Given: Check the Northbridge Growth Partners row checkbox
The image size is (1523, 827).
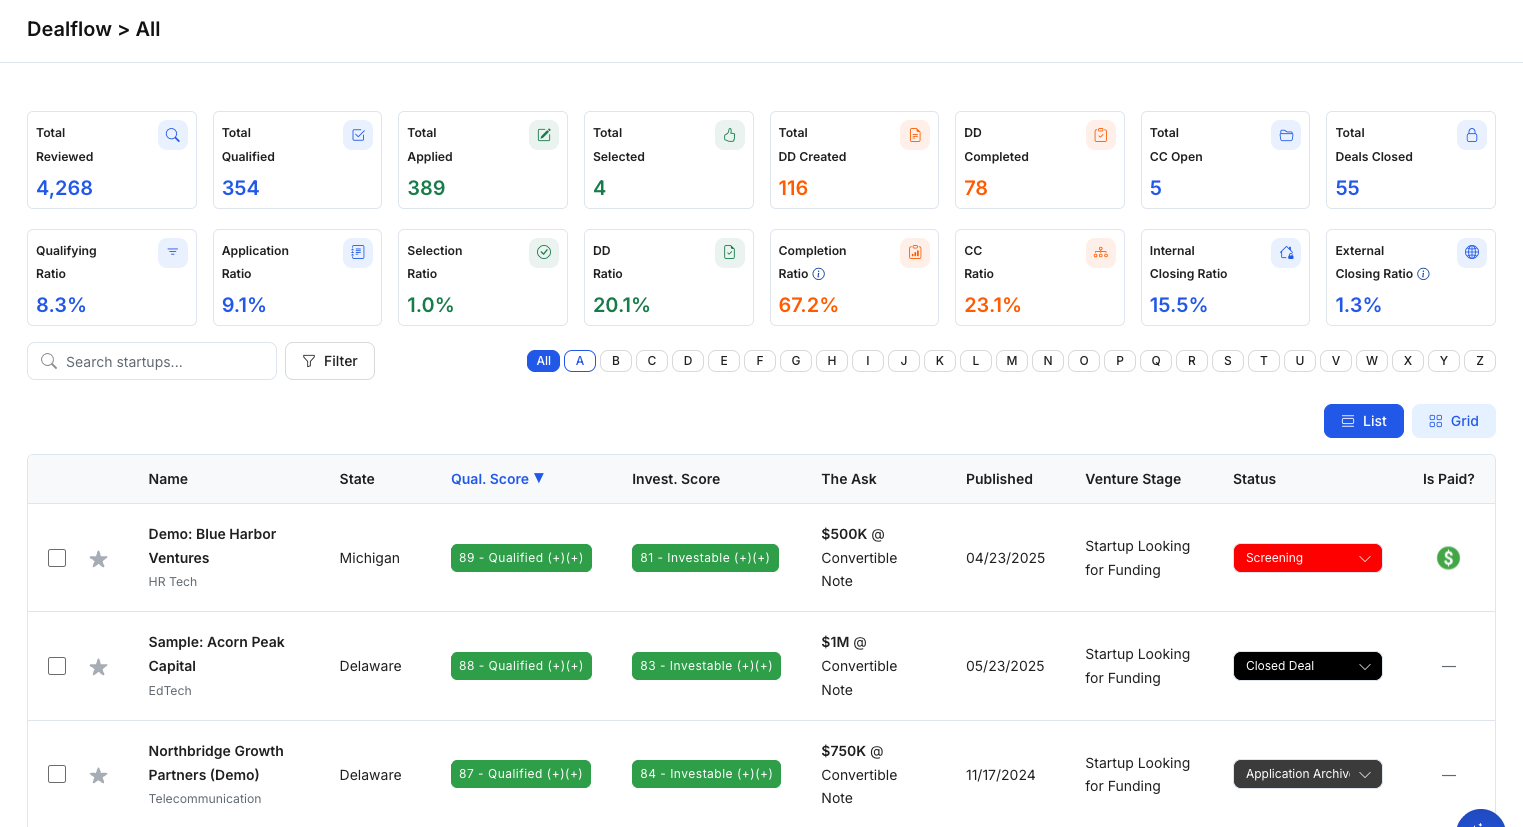Looking at the screenshot, I should [x=57, y=774].
